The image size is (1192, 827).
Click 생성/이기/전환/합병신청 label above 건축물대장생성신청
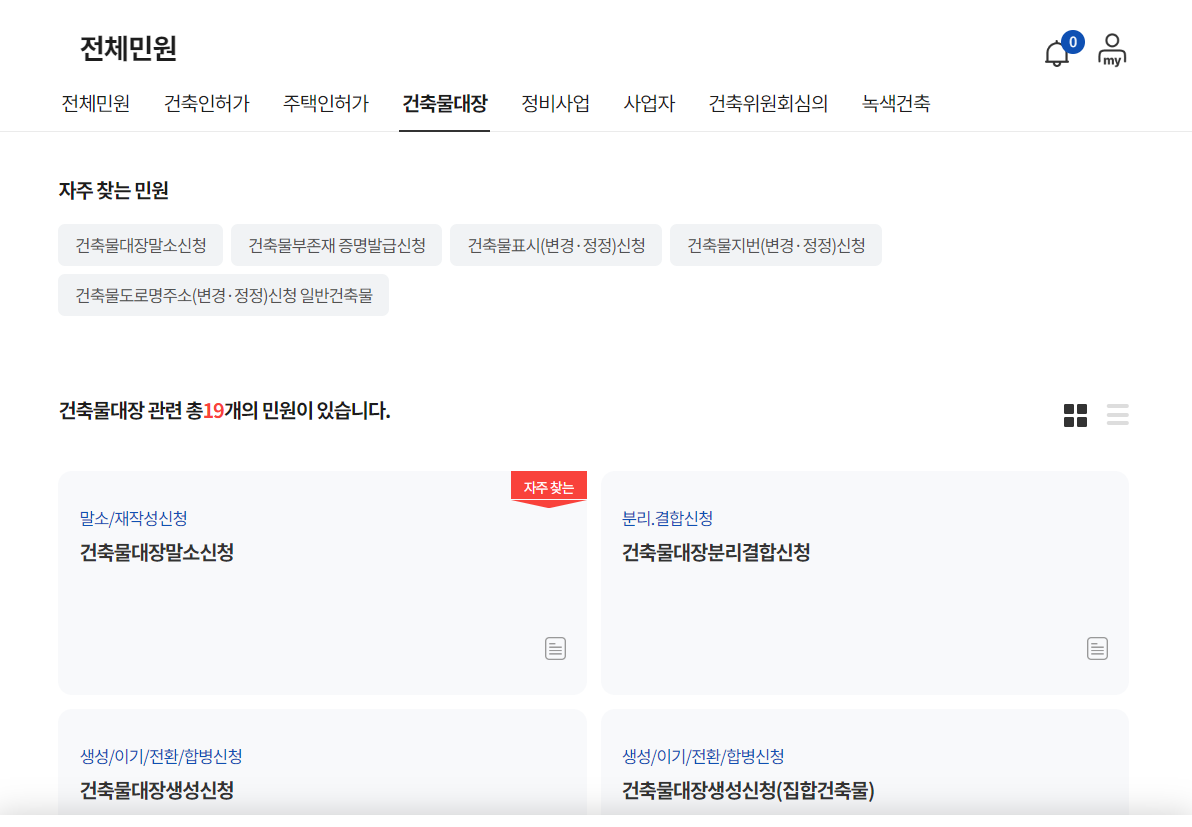point(161,756)
